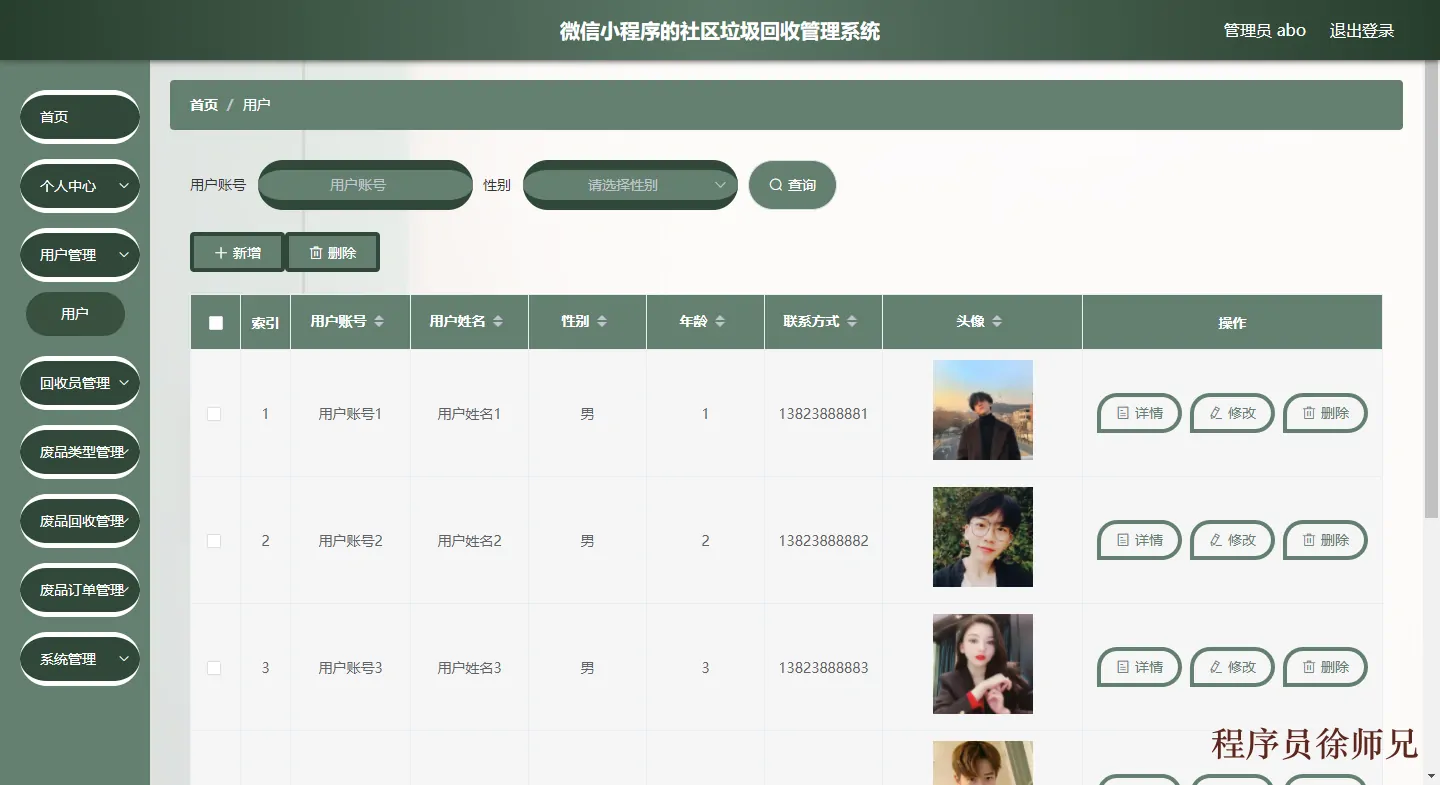Viewport: 1440px width, 785px height.
Task: Click the page vertical scrollbar
Action: click(1432, 290)
